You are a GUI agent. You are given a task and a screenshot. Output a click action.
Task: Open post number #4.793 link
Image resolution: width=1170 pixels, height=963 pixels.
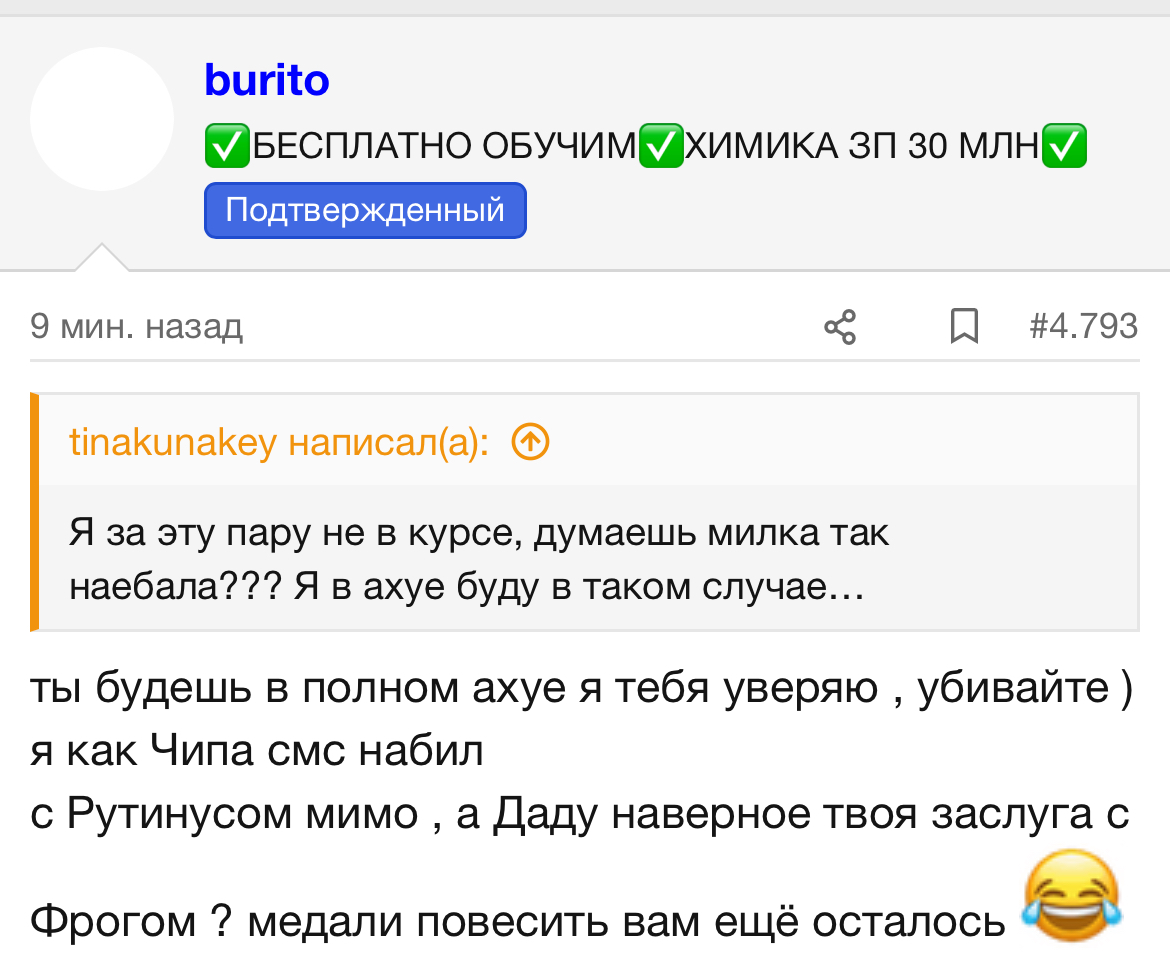click(x=1083, y=327)
